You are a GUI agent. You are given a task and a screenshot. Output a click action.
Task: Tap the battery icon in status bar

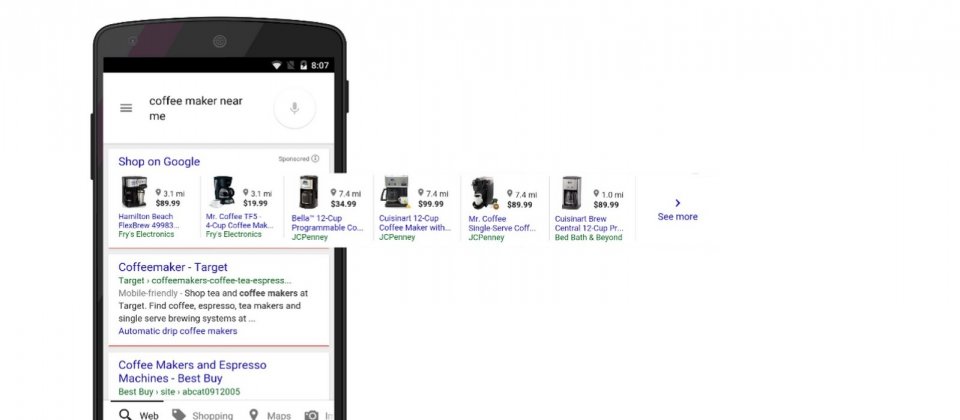[303, 65]
